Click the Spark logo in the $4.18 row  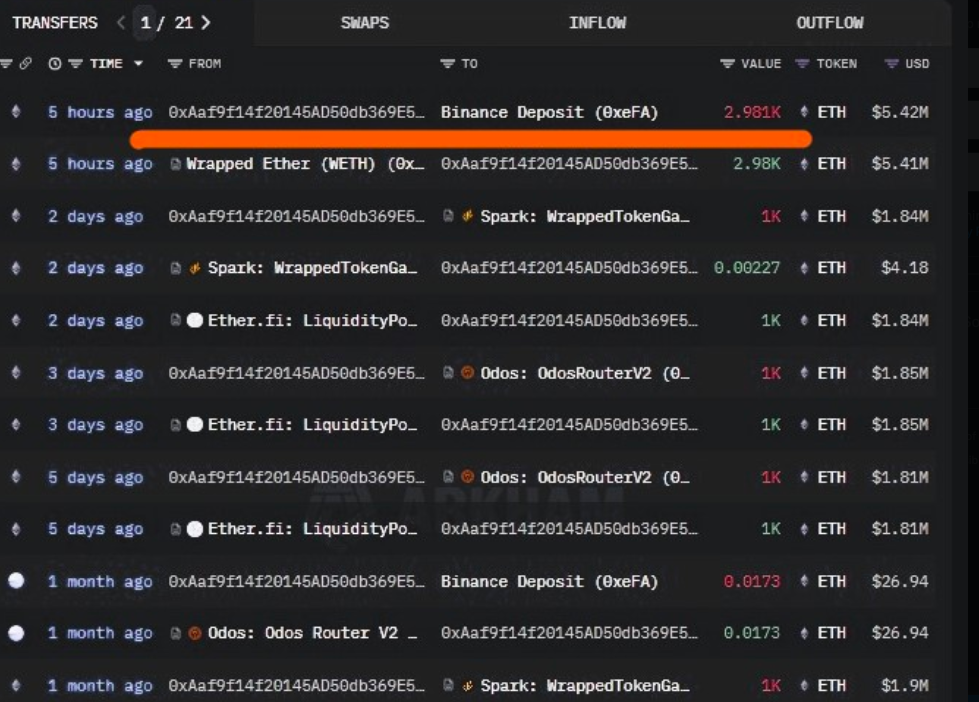[195, 268]
